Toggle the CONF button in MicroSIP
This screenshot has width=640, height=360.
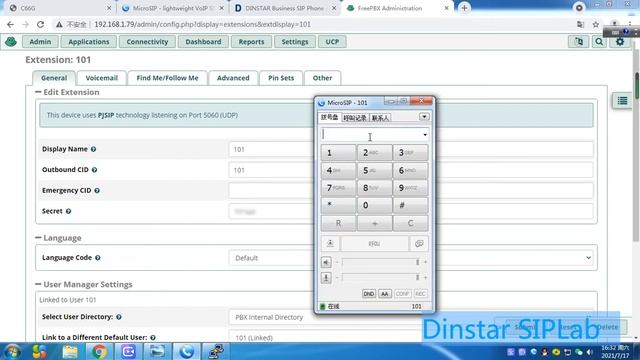[x=402, y=294]
